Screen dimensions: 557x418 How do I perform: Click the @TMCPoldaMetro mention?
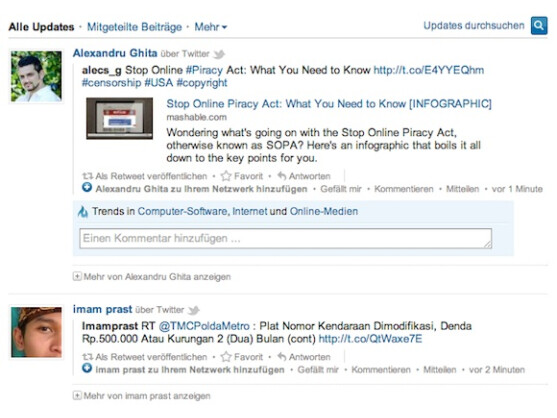204,326
